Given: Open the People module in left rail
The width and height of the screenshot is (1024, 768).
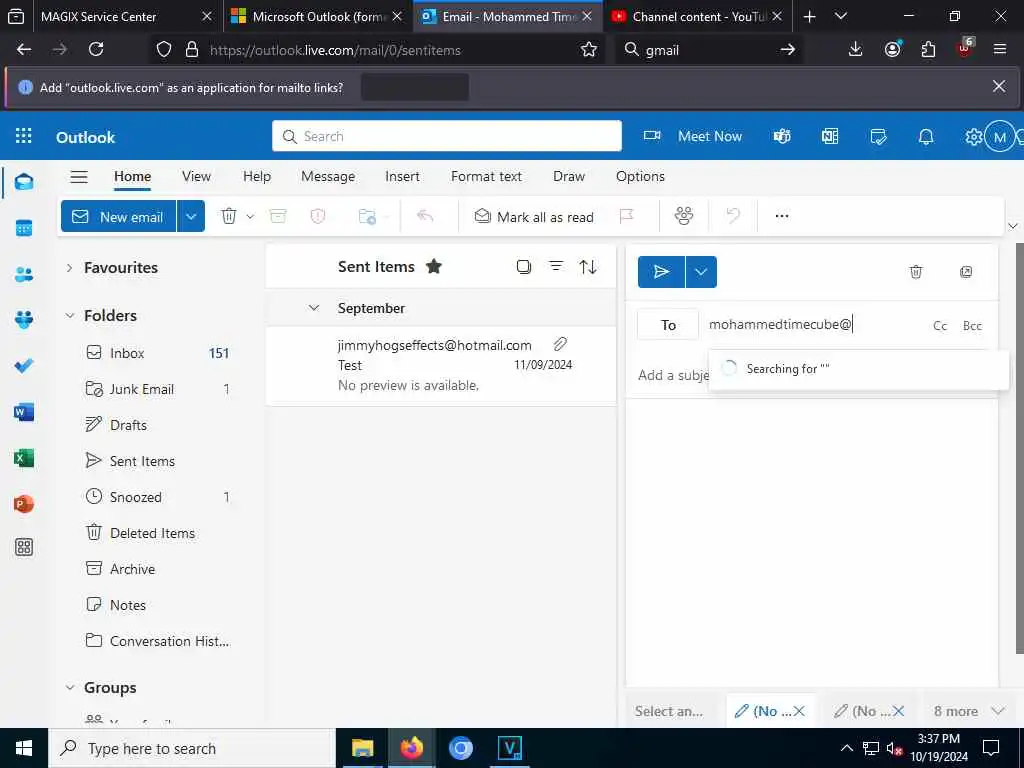Looking at the screenshot, I should (24, 274).
